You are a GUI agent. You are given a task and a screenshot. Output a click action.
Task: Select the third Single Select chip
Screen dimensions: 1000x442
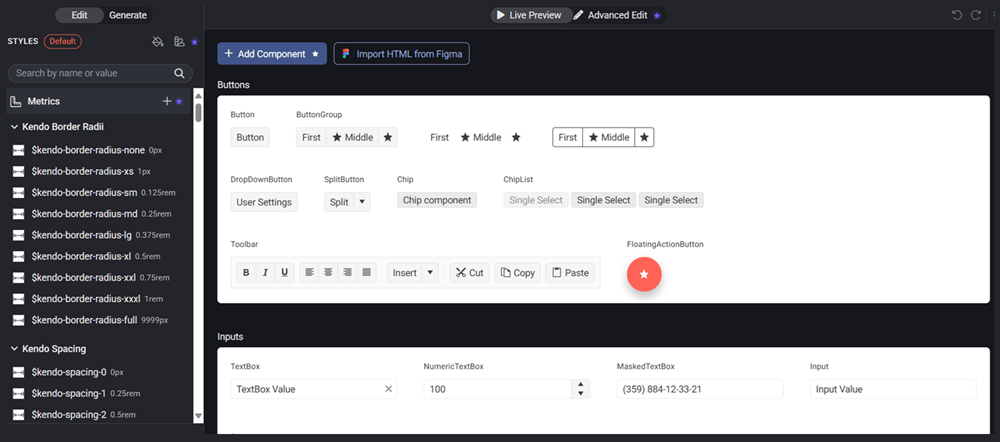tap(671, 200)
